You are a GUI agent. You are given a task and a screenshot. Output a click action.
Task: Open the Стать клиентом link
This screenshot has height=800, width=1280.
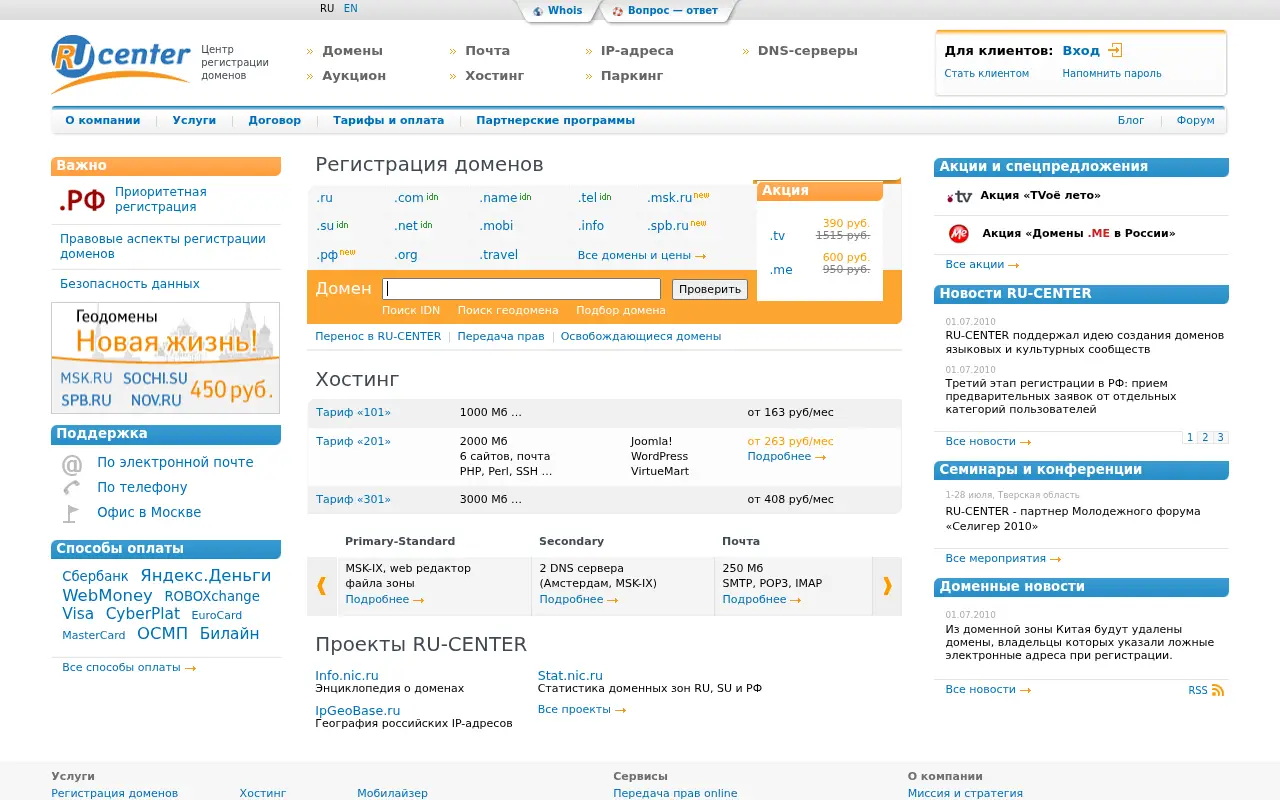[x=986, y=74]
